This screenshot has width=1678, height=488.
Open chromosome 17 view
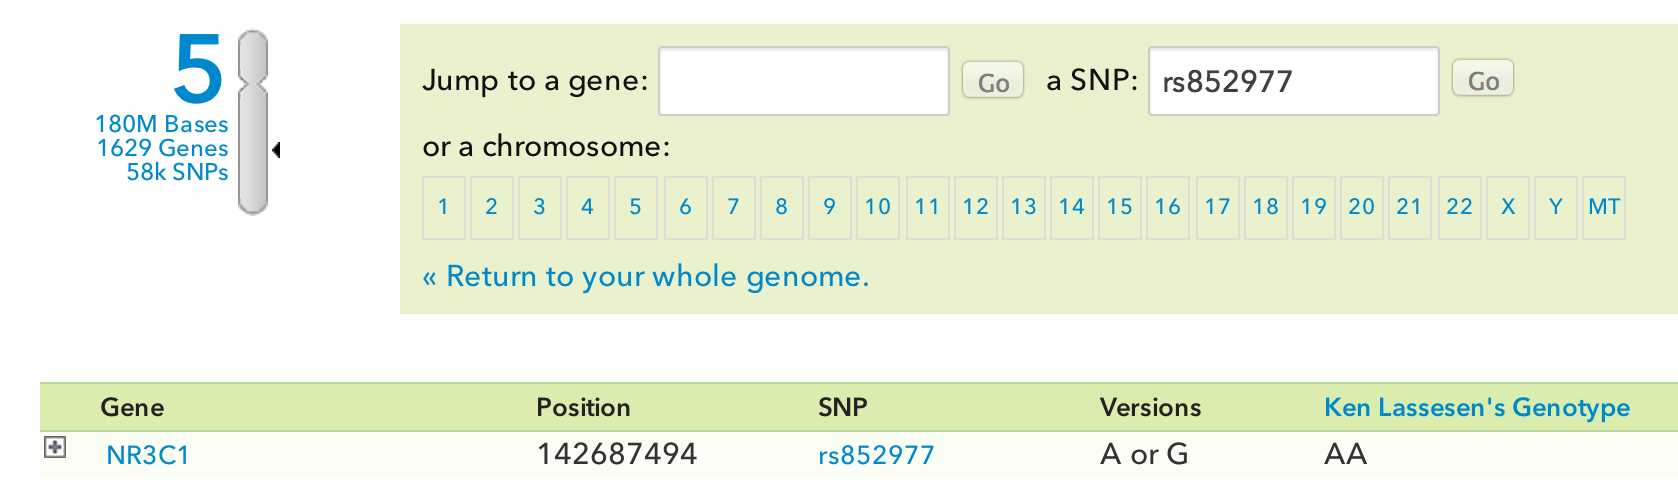click(x=1216, y=207)
